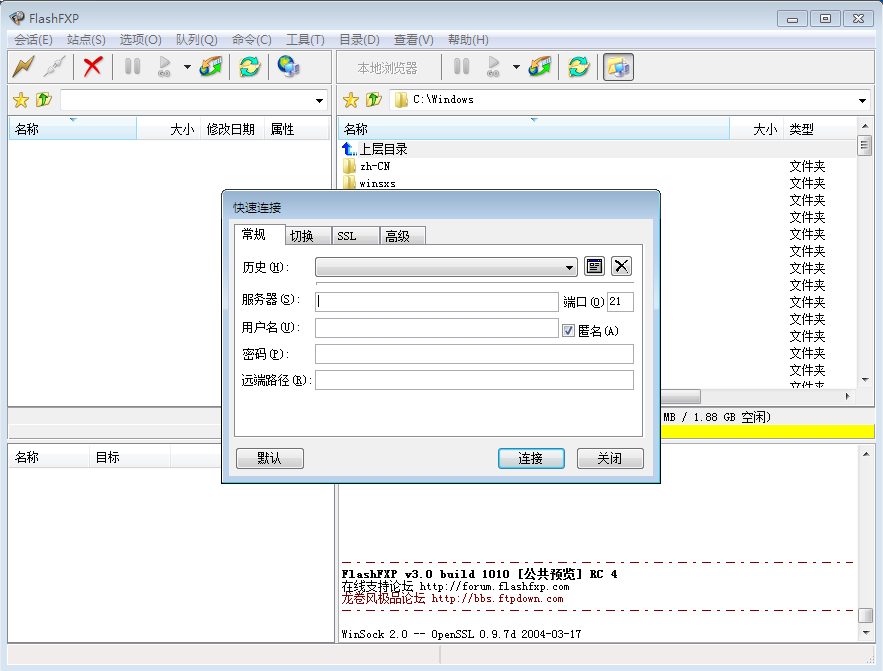This screenshot has height=671, width=883.
Task: Click the 目标 queue column header
Action: coord(130,457)
